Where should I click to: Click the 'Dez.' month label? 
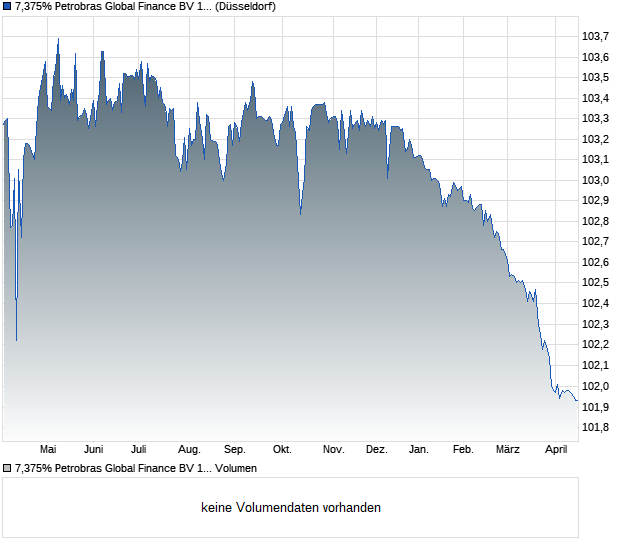point(376,450)
